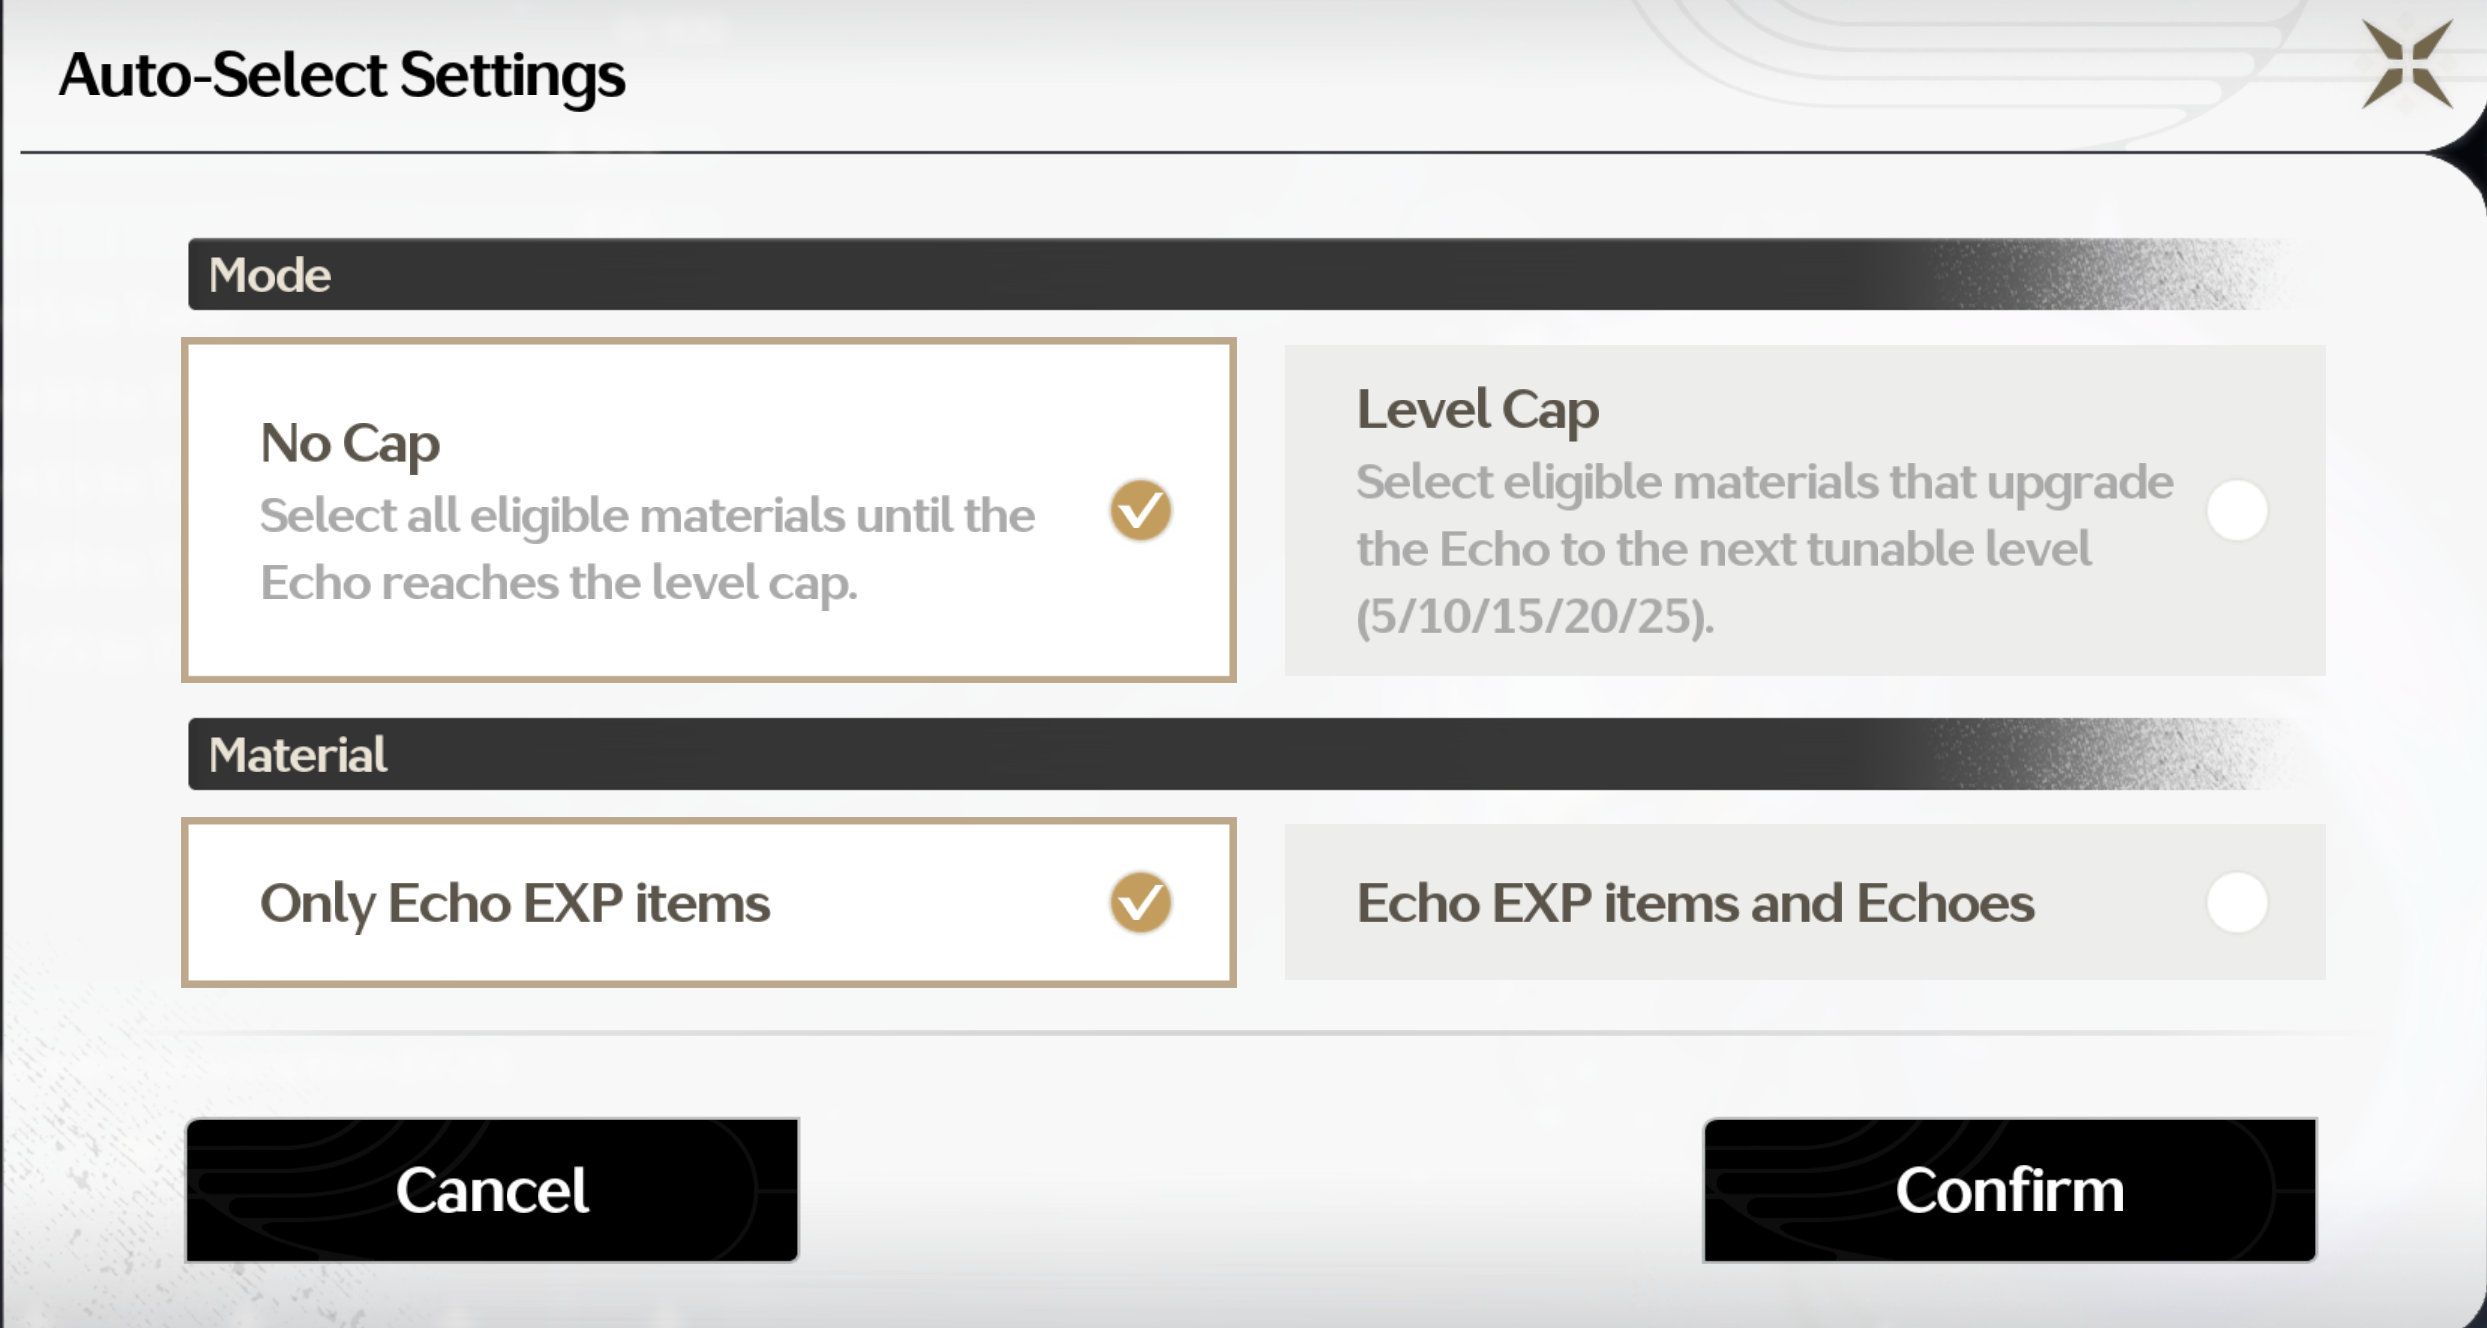Click the gold checkmark beside Only Echo EXP items
2487x1328 pixels.
(1140, 902)
